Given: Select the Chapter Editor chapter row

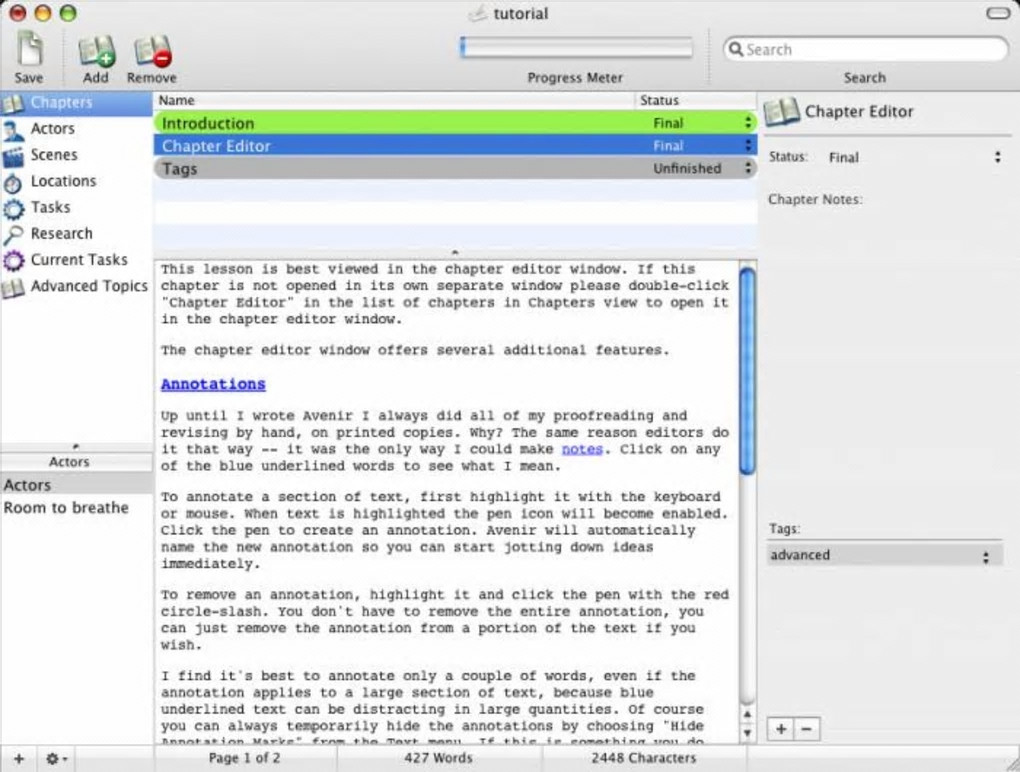Looking at the screenshot, I should click(455, 145).
